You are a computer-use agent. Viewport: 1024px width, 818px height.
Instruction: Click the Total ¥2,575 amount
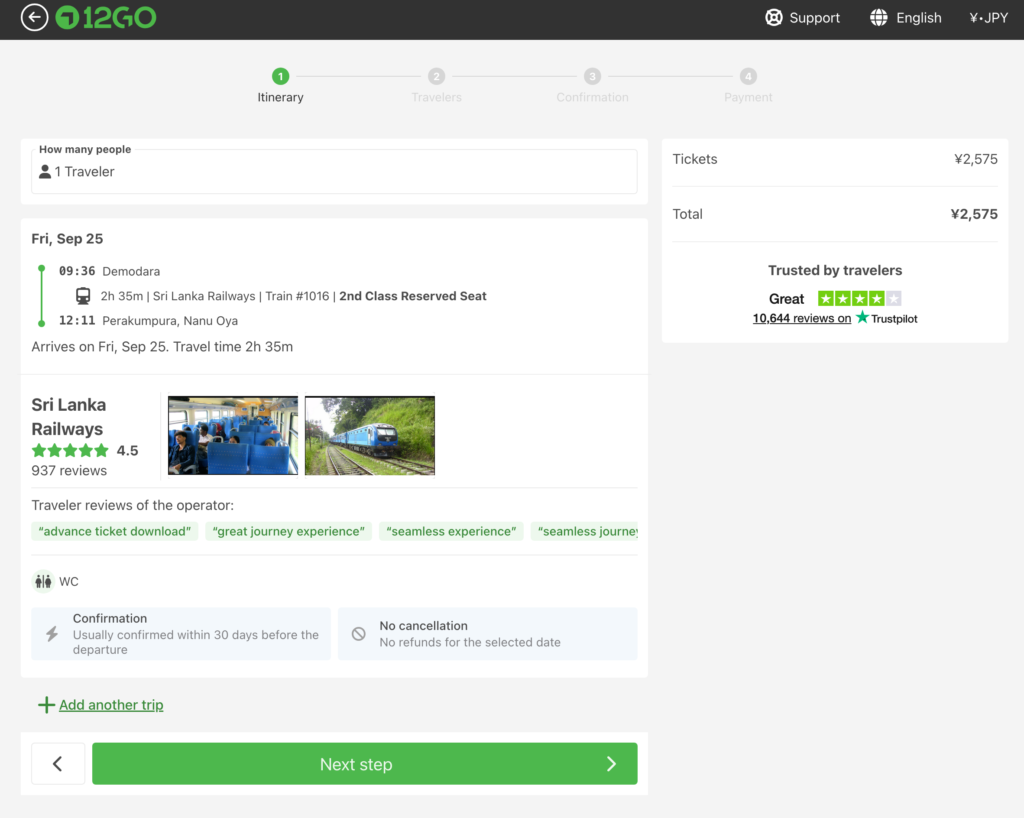(x=974, y=214)
